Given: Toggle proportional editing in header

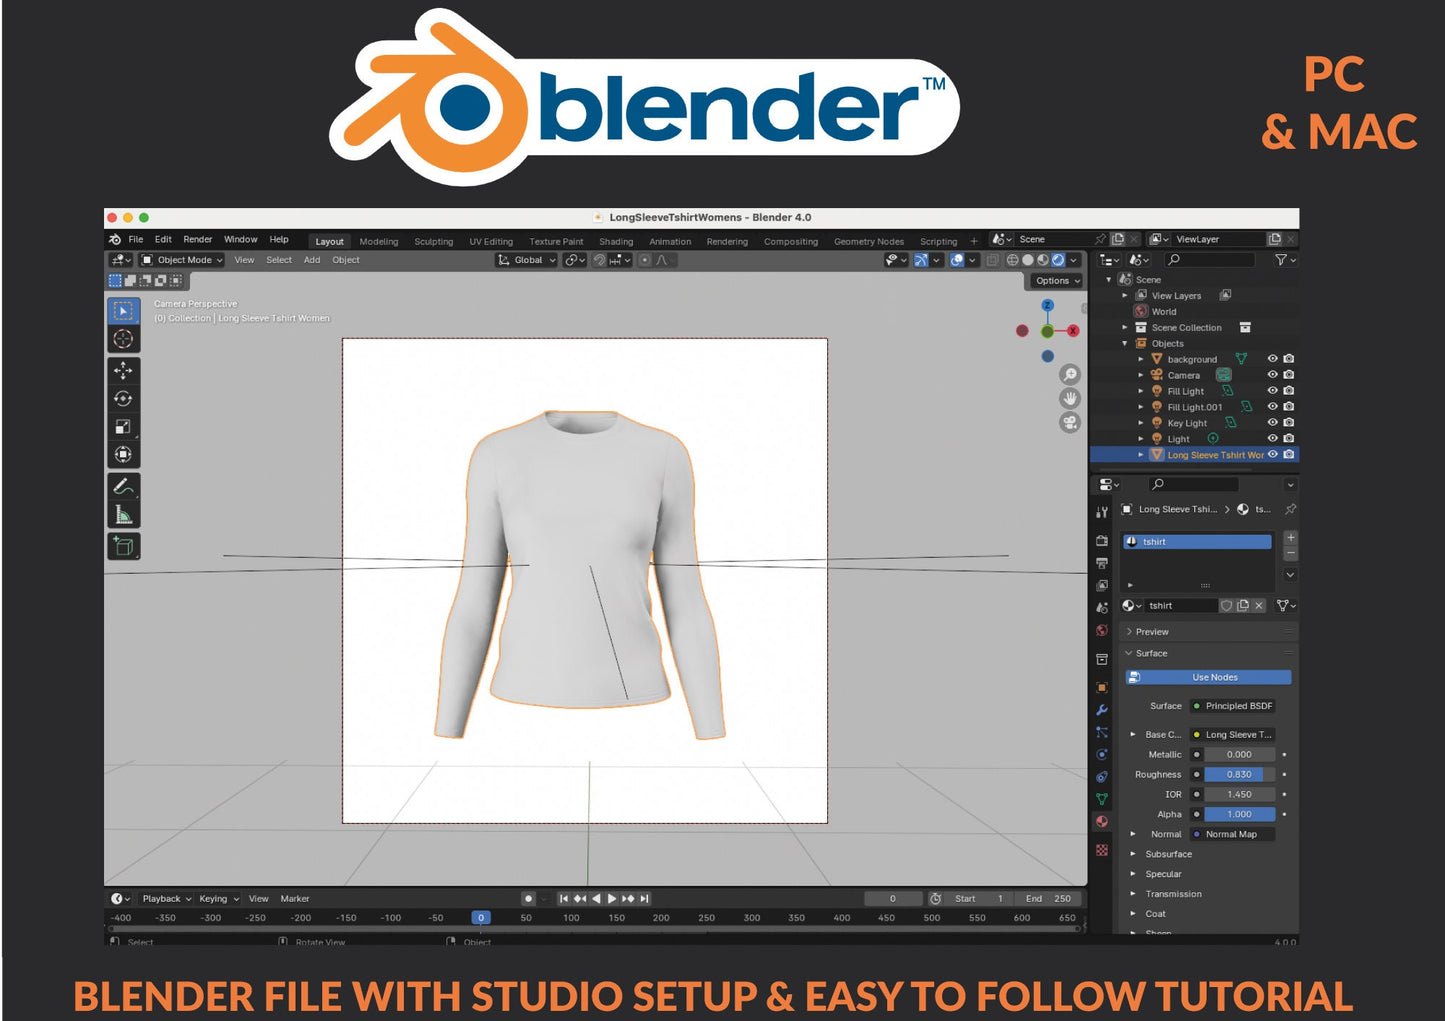Looking at the screenshot, I should [x=645, y=260].
